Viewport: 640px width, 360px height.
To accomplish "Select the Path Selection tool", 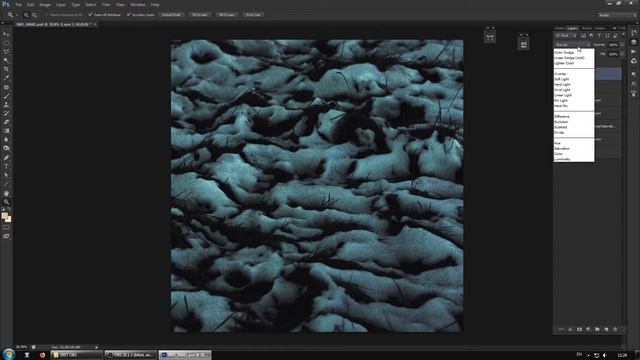I will point(6,175).
